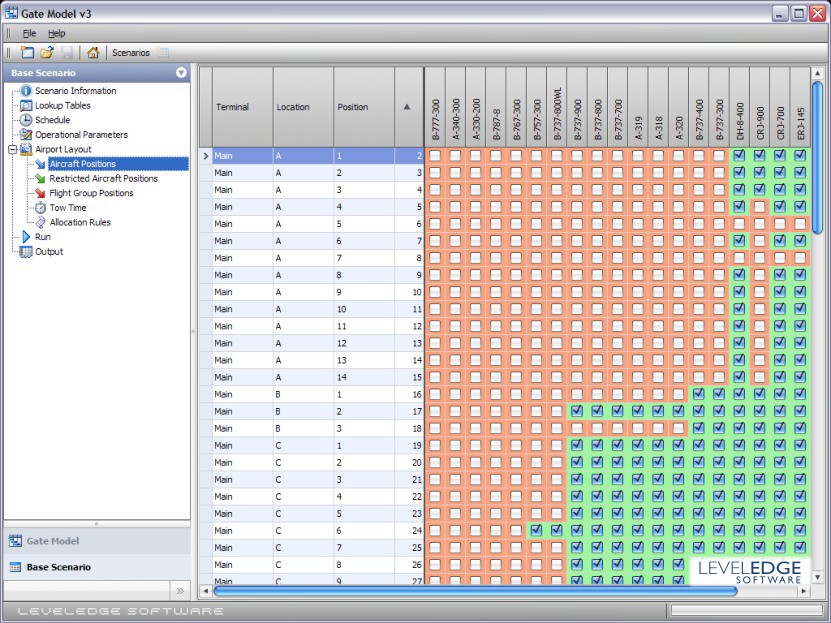This screenshot has height=623, width=831.
Task: Open the Tow Time item
Action: [x=67, y=208]
